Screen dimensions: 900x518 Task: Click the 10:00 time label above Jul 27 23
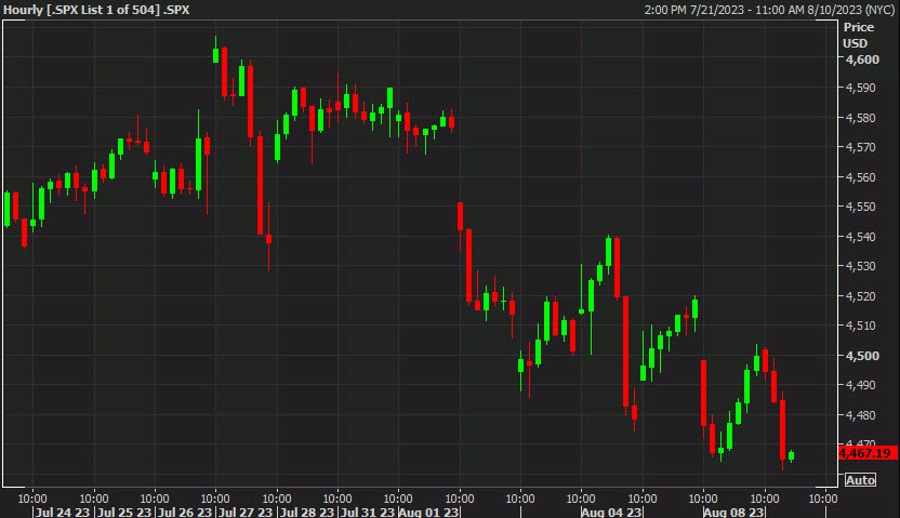(x=215, y=498)
